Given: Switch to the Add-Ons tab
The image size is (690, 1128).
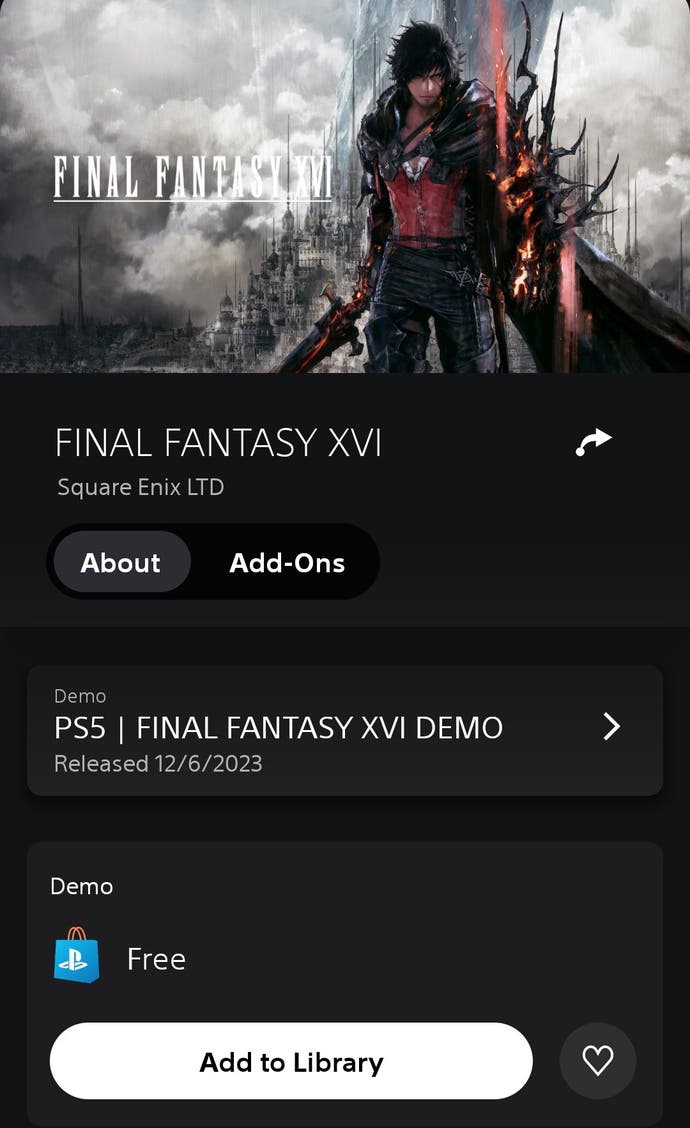Looking at the screenshot, I should coord(287,562).
